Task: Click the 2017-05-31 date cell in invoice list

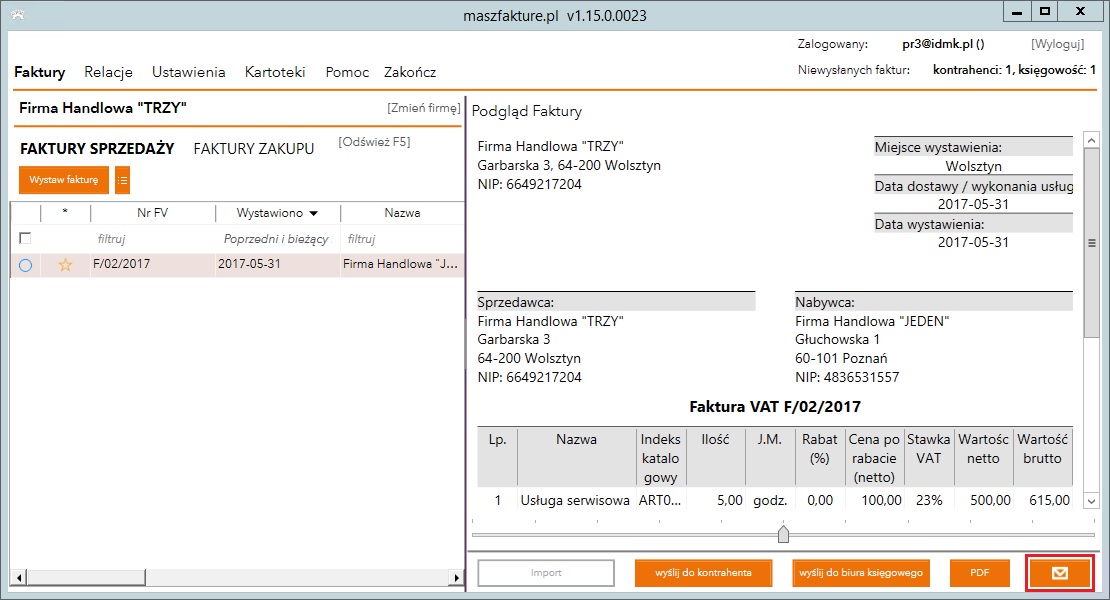Action: pyautogui.click(x=249, y=264)
